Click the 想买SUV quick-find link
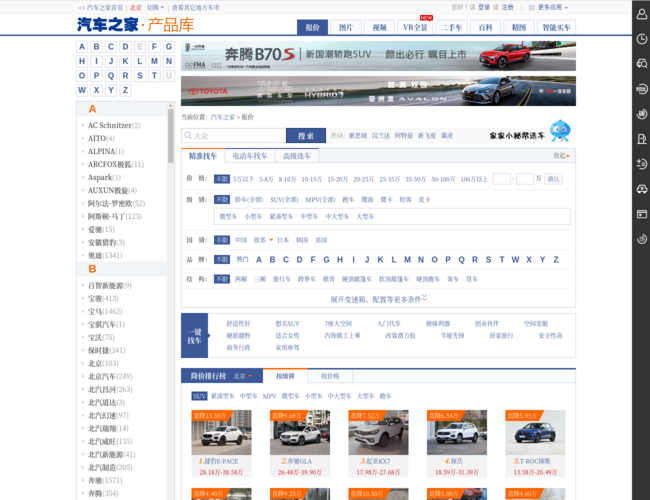The height and width of the screenshot is (500, 650). 287,323
